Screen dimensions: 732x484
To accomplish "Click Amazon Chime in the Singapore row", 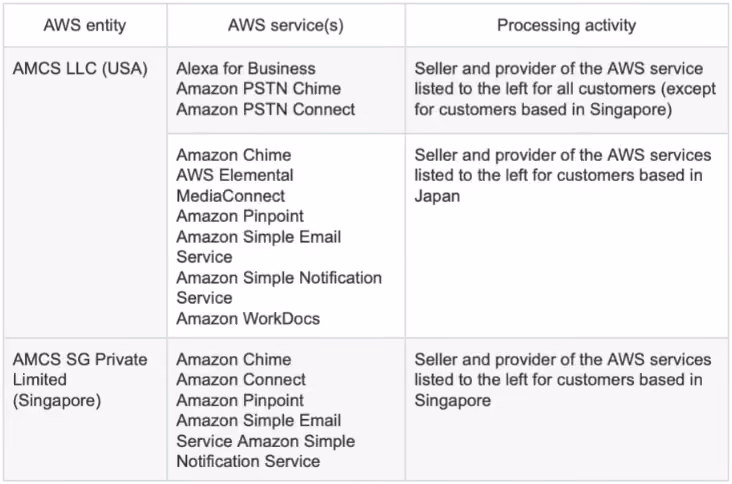I will coord(234,359).
